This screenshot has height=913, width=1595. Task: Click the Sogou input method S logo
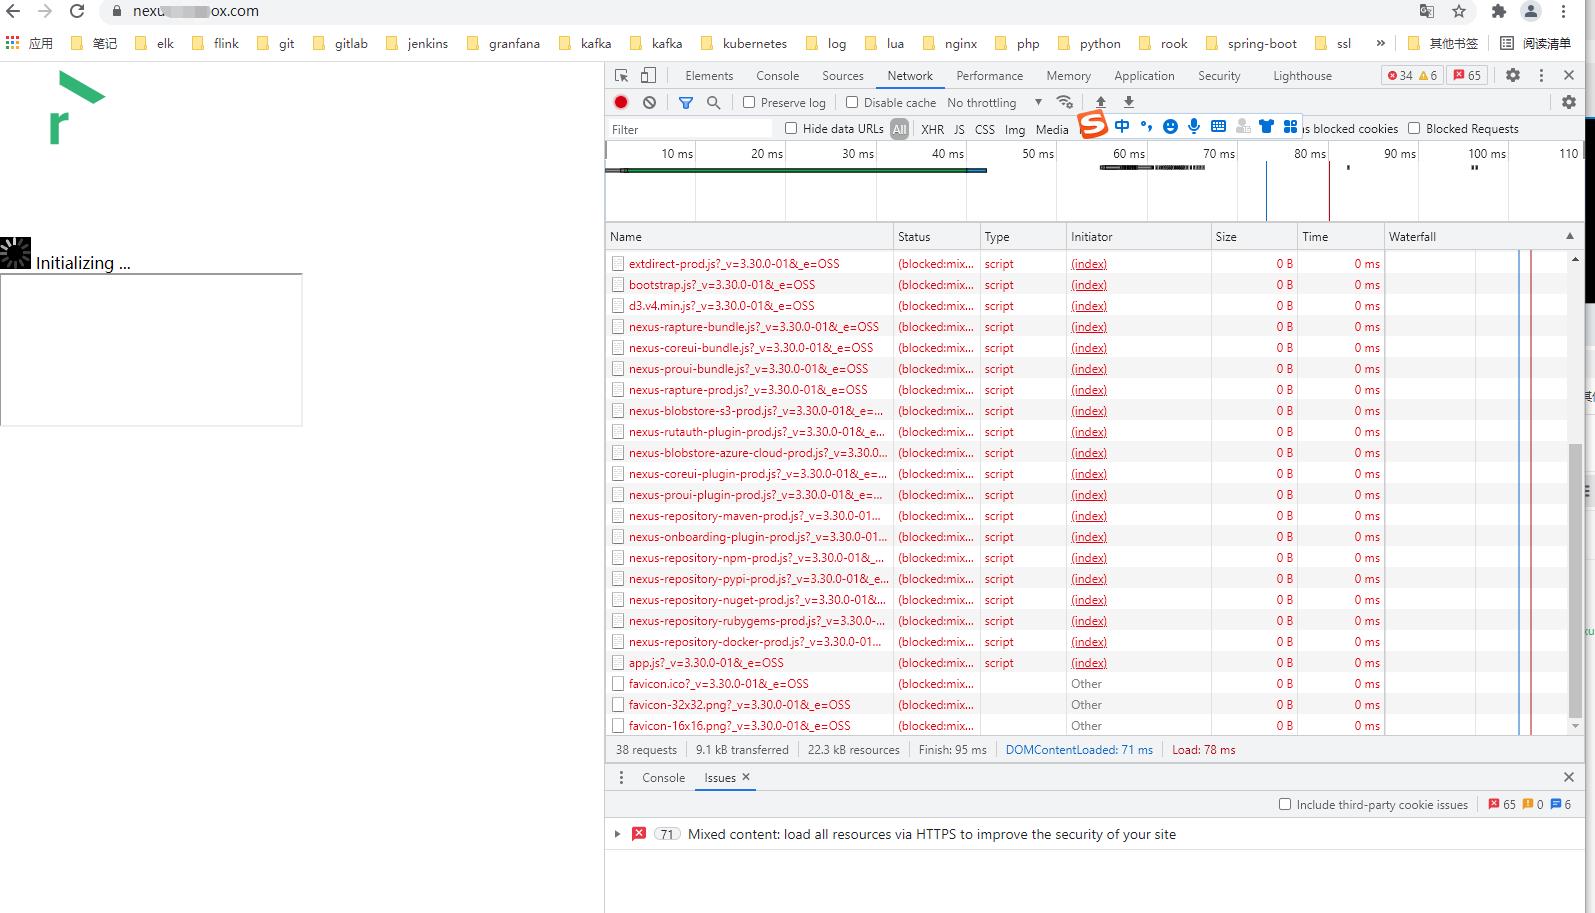click(1093, 125)
